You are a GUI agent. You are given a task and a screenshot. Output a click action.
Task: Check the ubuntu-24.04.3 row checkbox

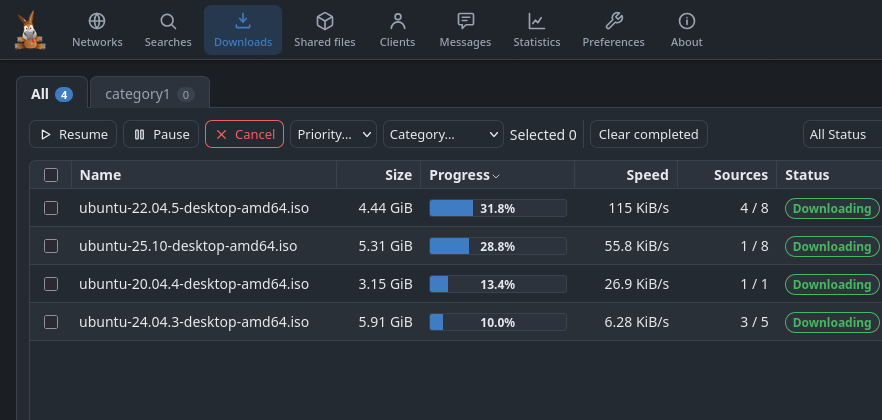pyautogui.click(x=51, y=322)
